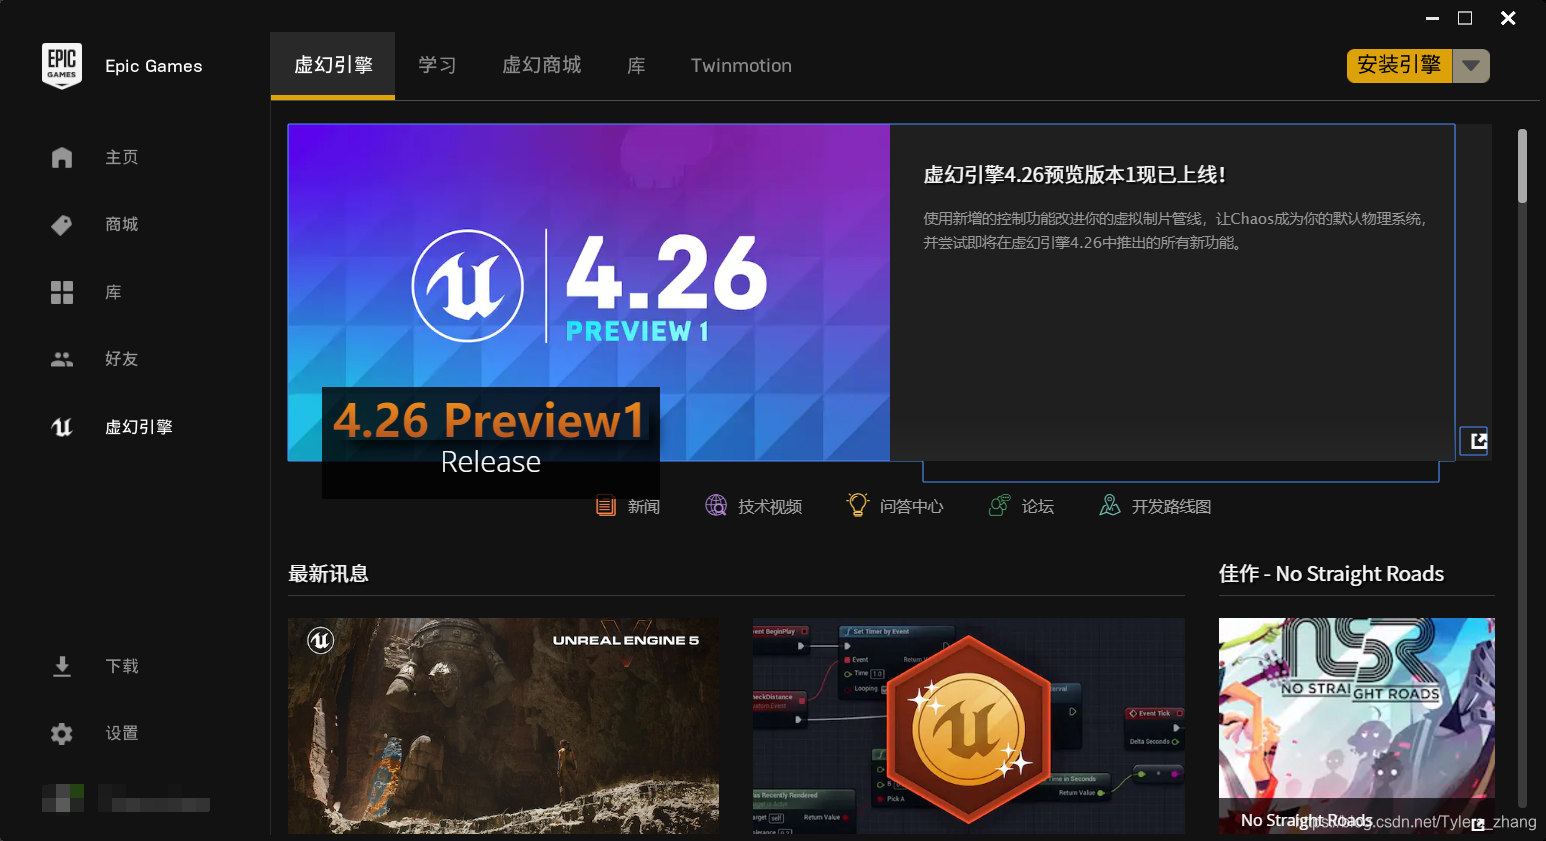Select 下载 in the sidebar
Screen dimensions: 1546x841
[122, 666]
